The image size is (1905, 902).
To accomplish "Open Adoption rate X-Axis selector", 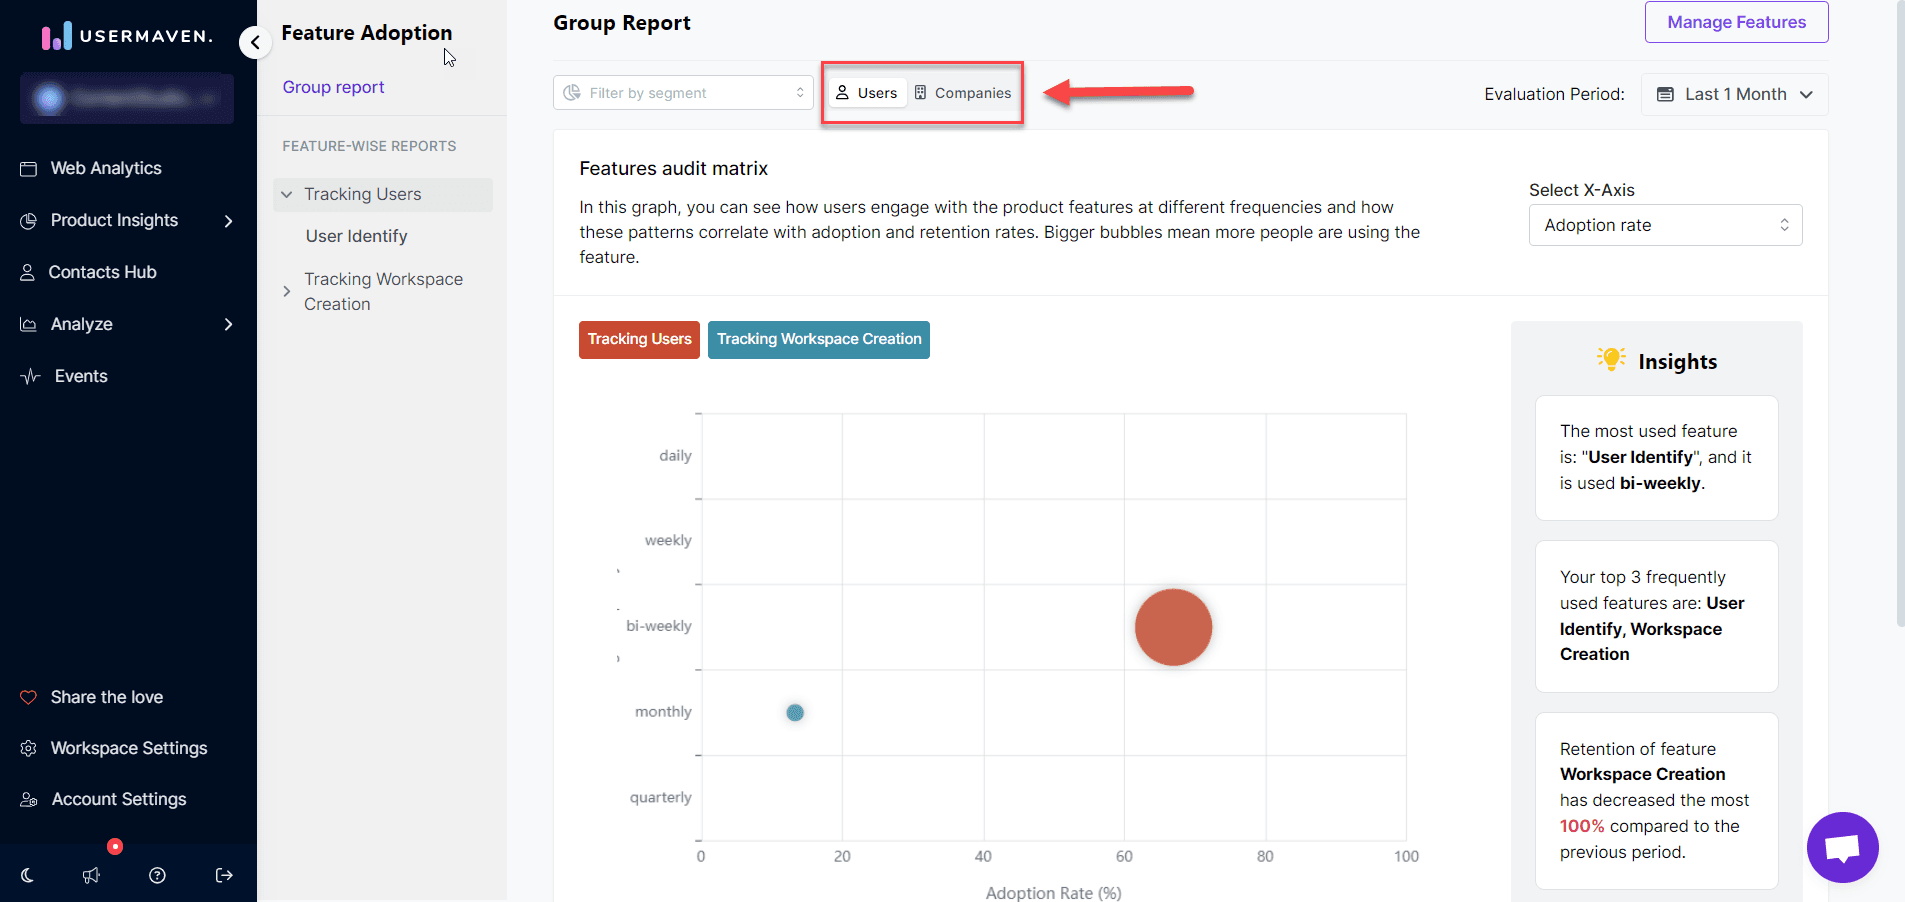I will tap(1665, 225).
